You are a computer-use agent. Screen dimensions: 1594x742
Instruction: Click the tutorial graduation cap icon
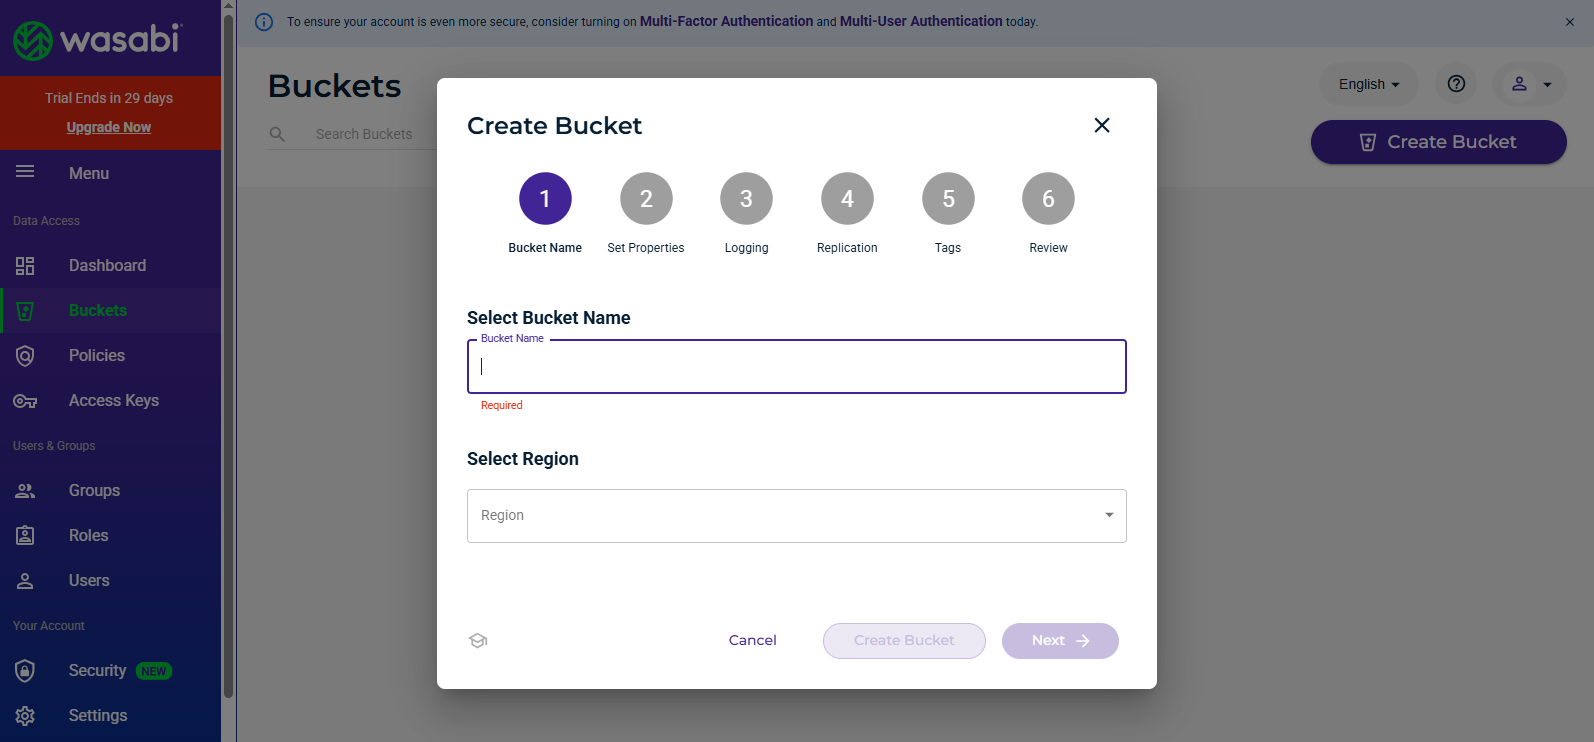click(x=478, y=641)
